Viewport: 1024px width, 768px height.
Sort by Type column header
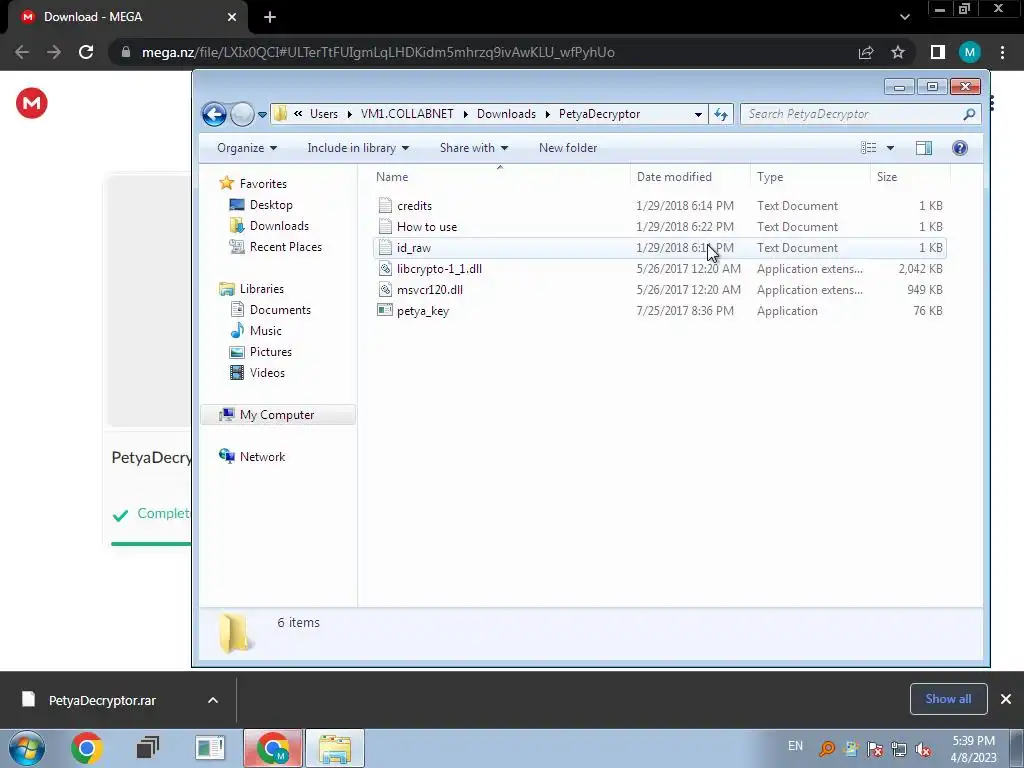point(810,177)
